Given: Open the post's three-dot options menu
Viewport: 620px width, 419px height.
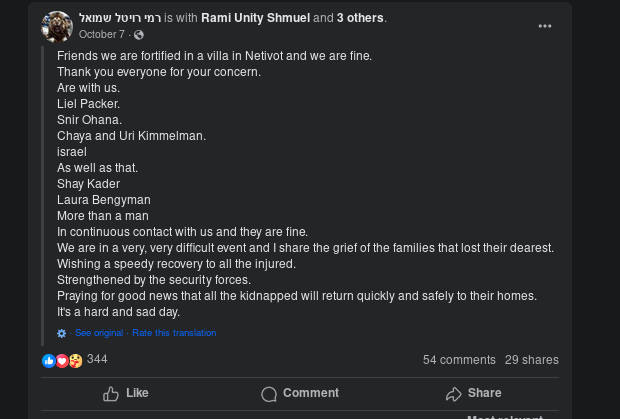Looking at the screenshot, I should pyautogui.click(x=545, y=26).
